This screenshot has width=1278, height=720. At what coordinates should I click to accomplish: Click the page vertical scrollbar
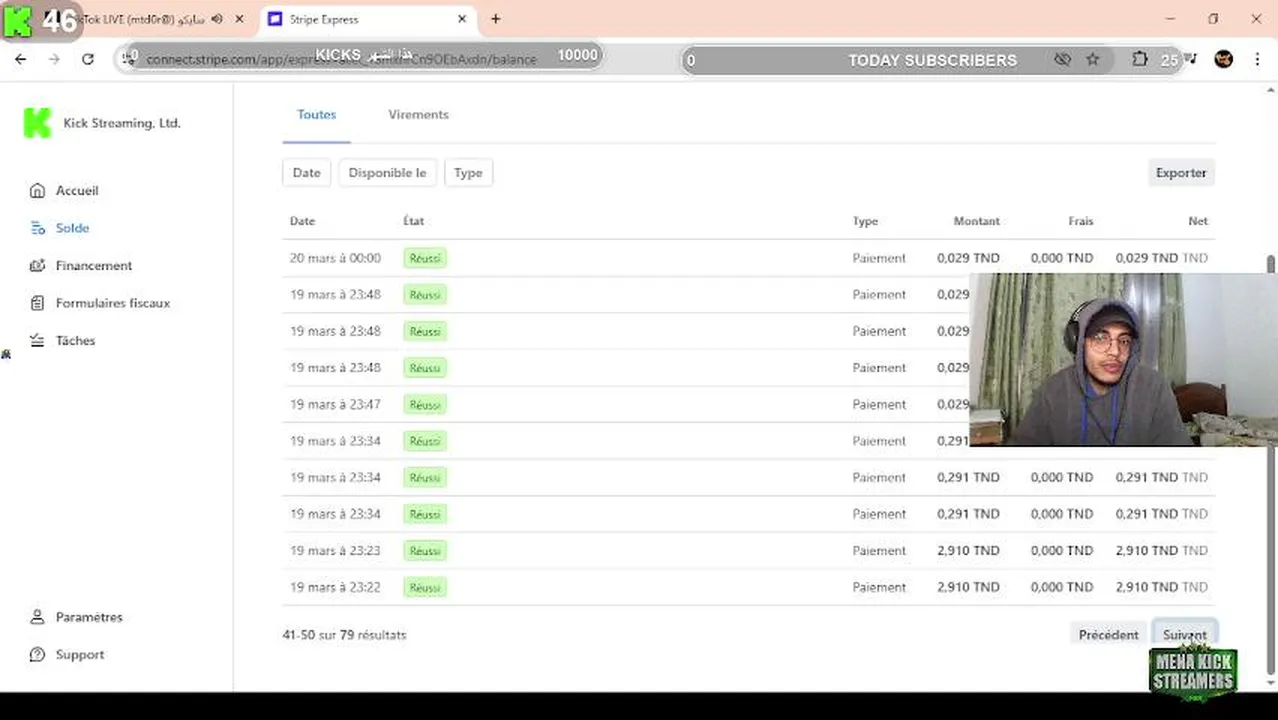click(1271, 464)
